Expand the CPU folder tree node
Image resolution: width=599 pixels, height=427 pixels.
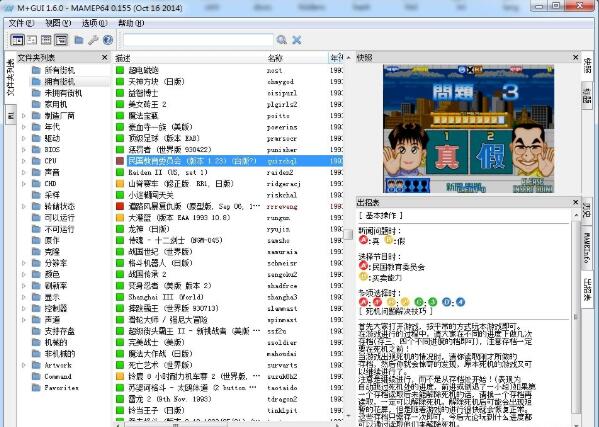[x=24, y=161]
